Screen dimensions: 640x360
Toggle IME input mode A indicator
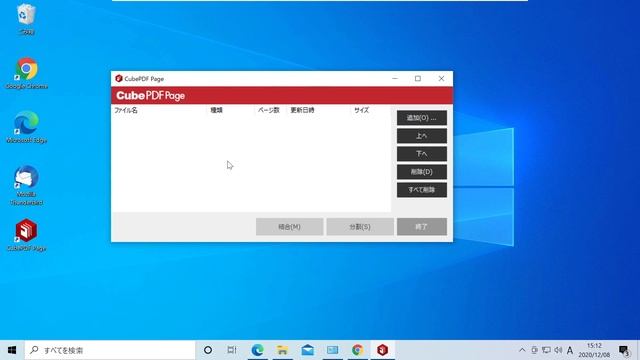pos(570,350)
